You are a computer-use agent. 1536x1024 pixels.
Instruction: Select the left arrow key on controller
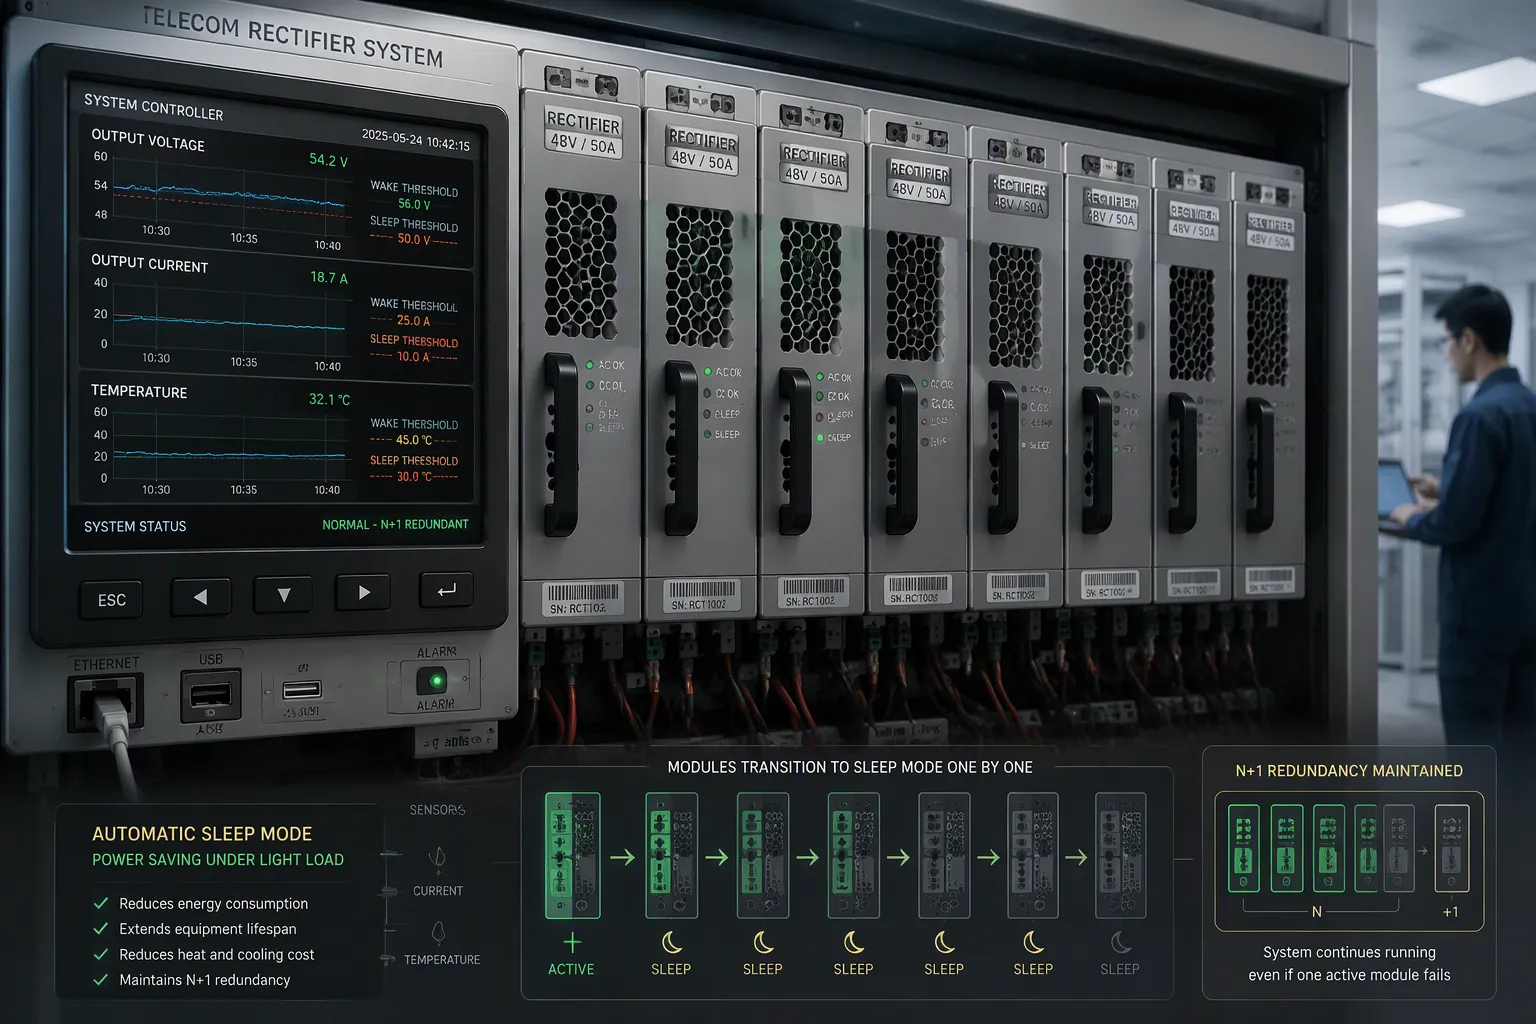point(201,597)
